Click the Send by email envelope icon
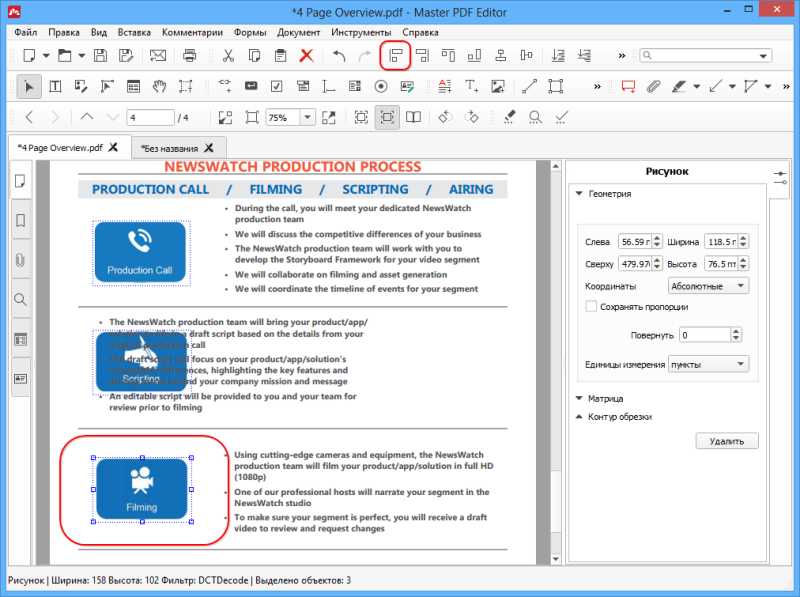This screenshot has width=800, height=597. coord(158,55)
